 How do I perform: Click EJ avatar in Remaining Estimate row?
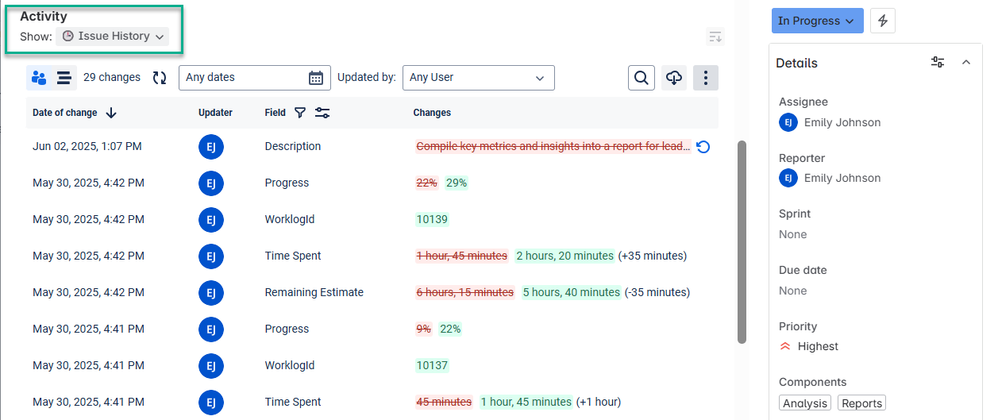click(211, 293)
